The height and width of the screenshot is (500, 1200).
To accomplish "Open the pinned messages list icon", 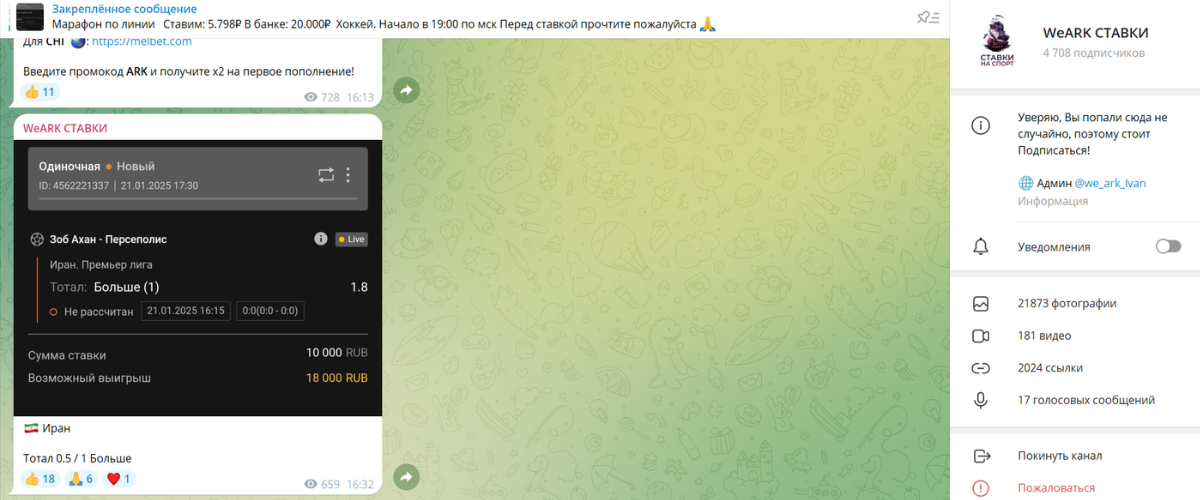I will [927, 16].
